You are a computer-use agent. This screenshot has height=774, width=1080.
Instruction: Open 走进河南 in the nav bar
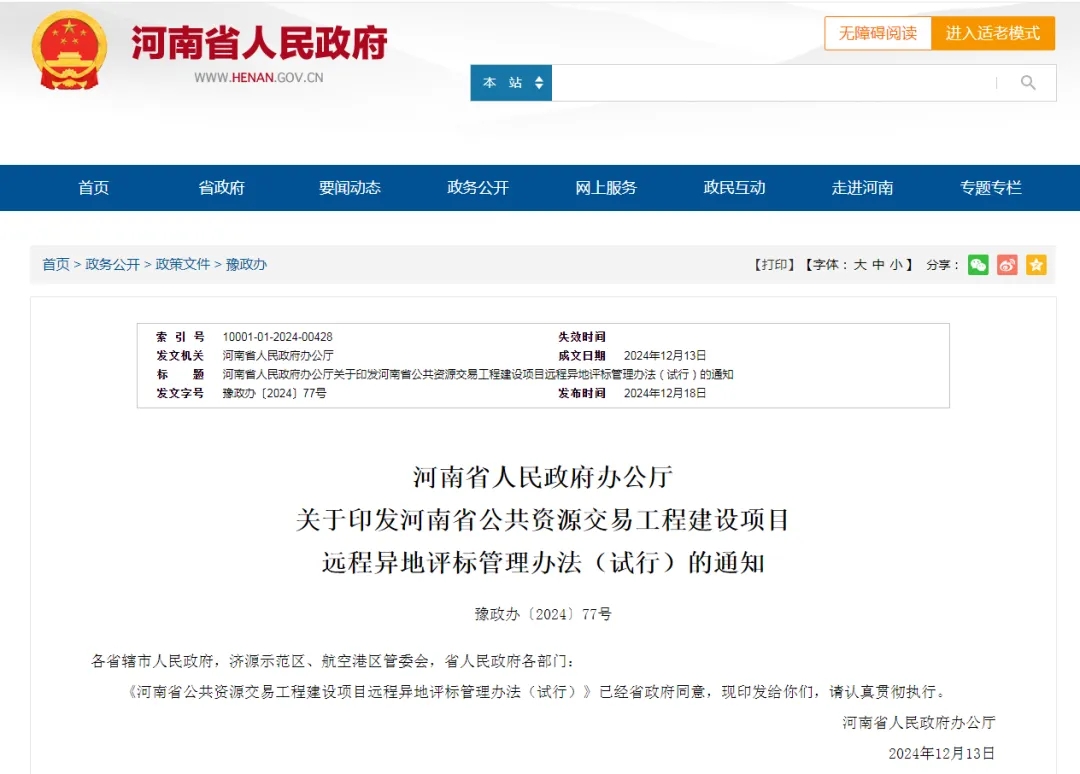(862, 188)
